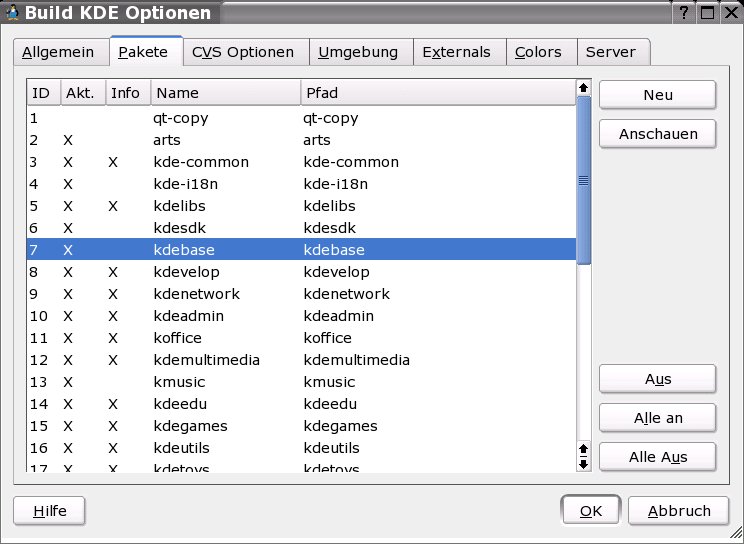Cancel with the Abbruch button

(679, 511)
